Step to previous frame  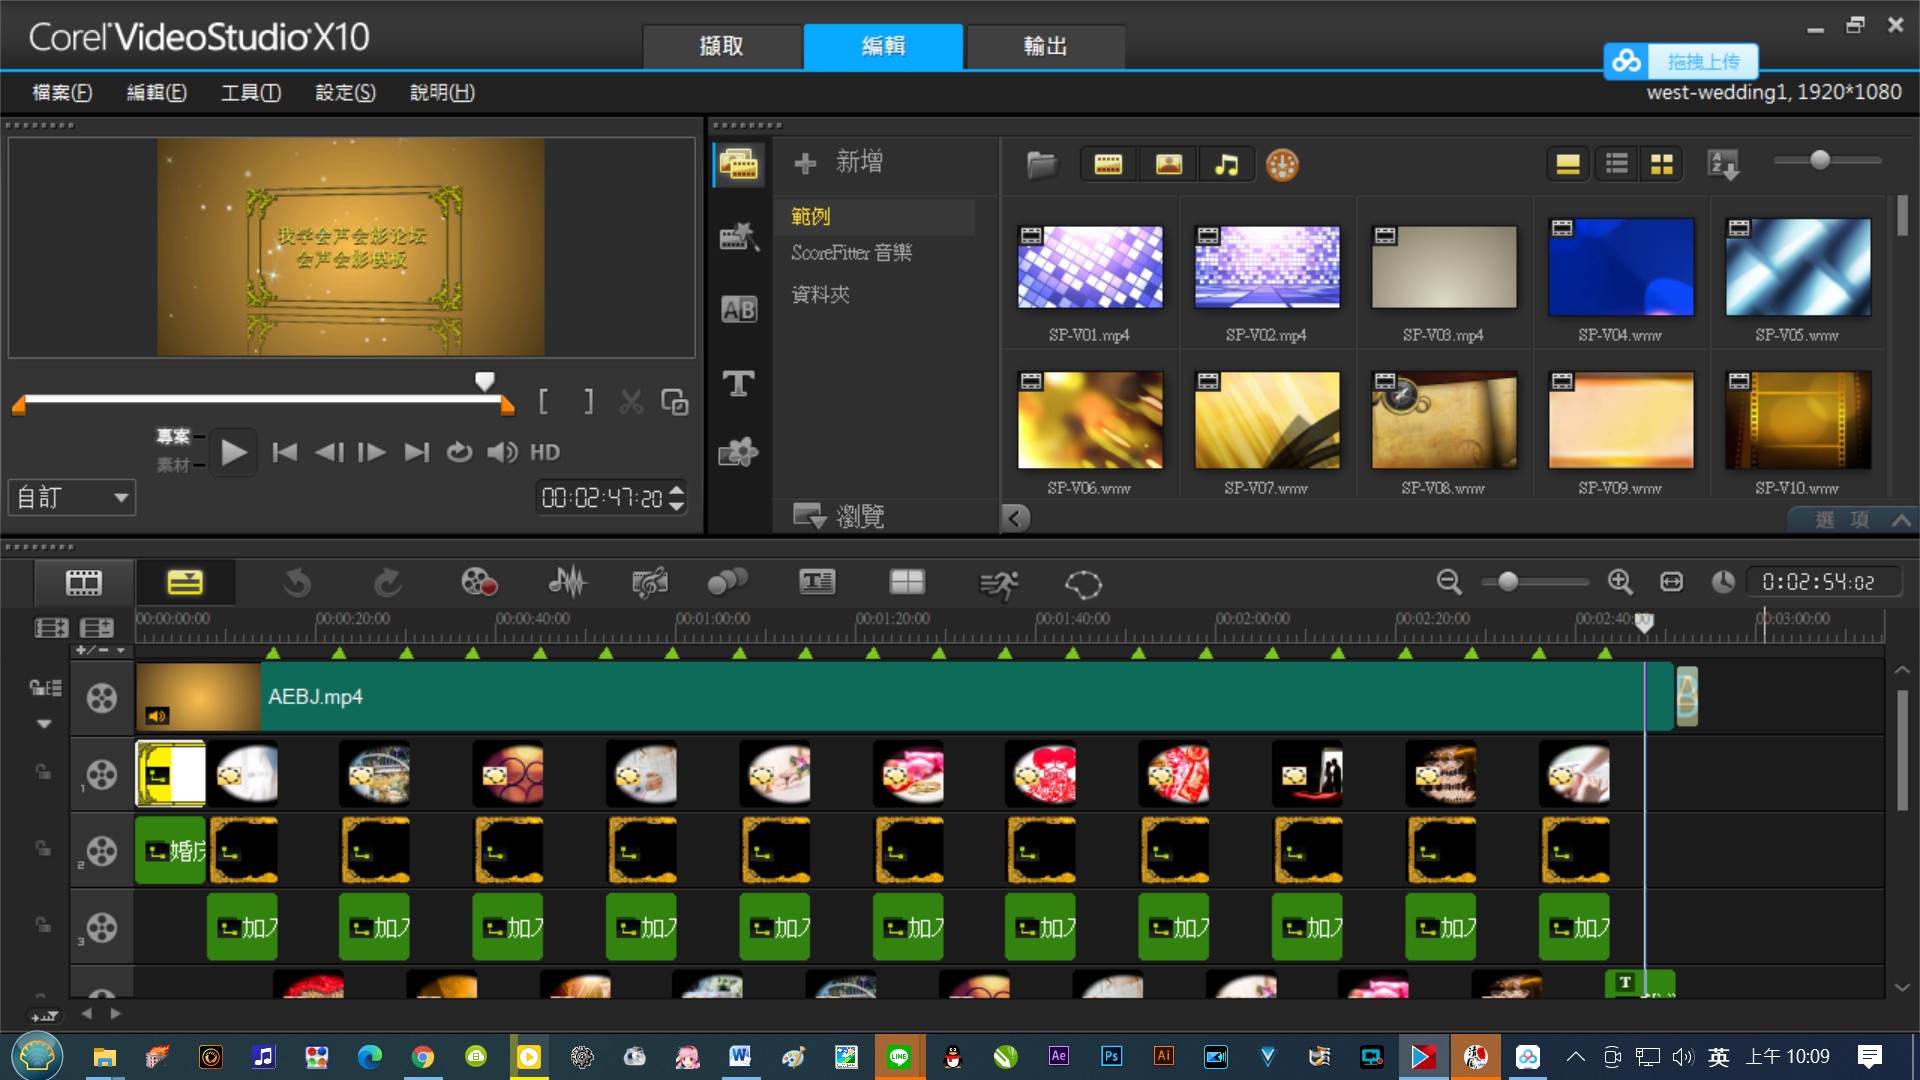(329, 452)
